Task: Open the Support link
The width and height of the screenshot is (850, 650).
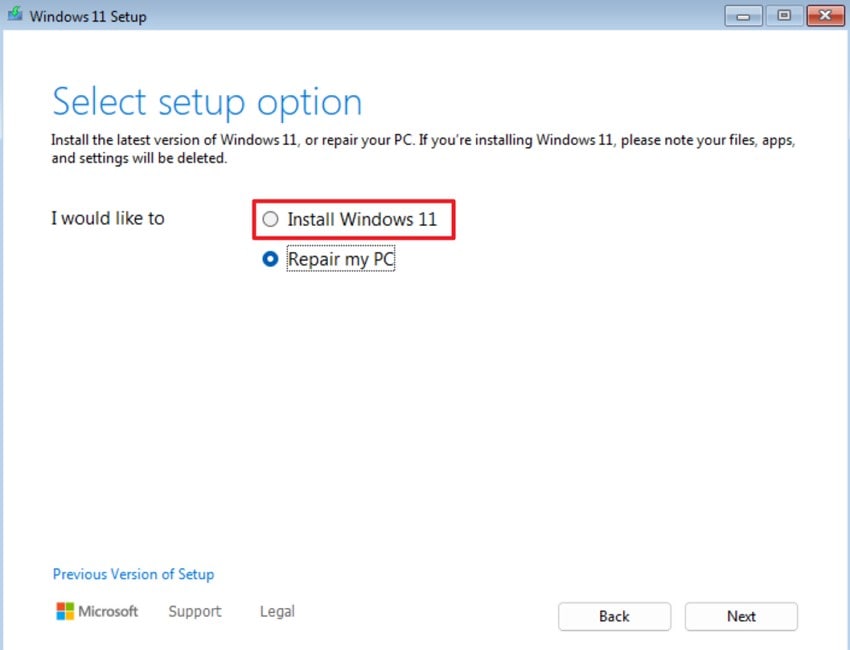Action: click(x=195, y=612)
